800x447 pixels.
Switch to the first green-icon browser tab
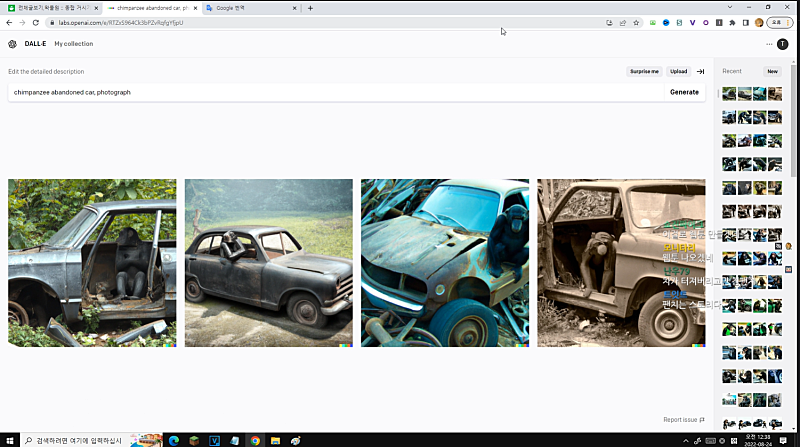coord(51,8)
